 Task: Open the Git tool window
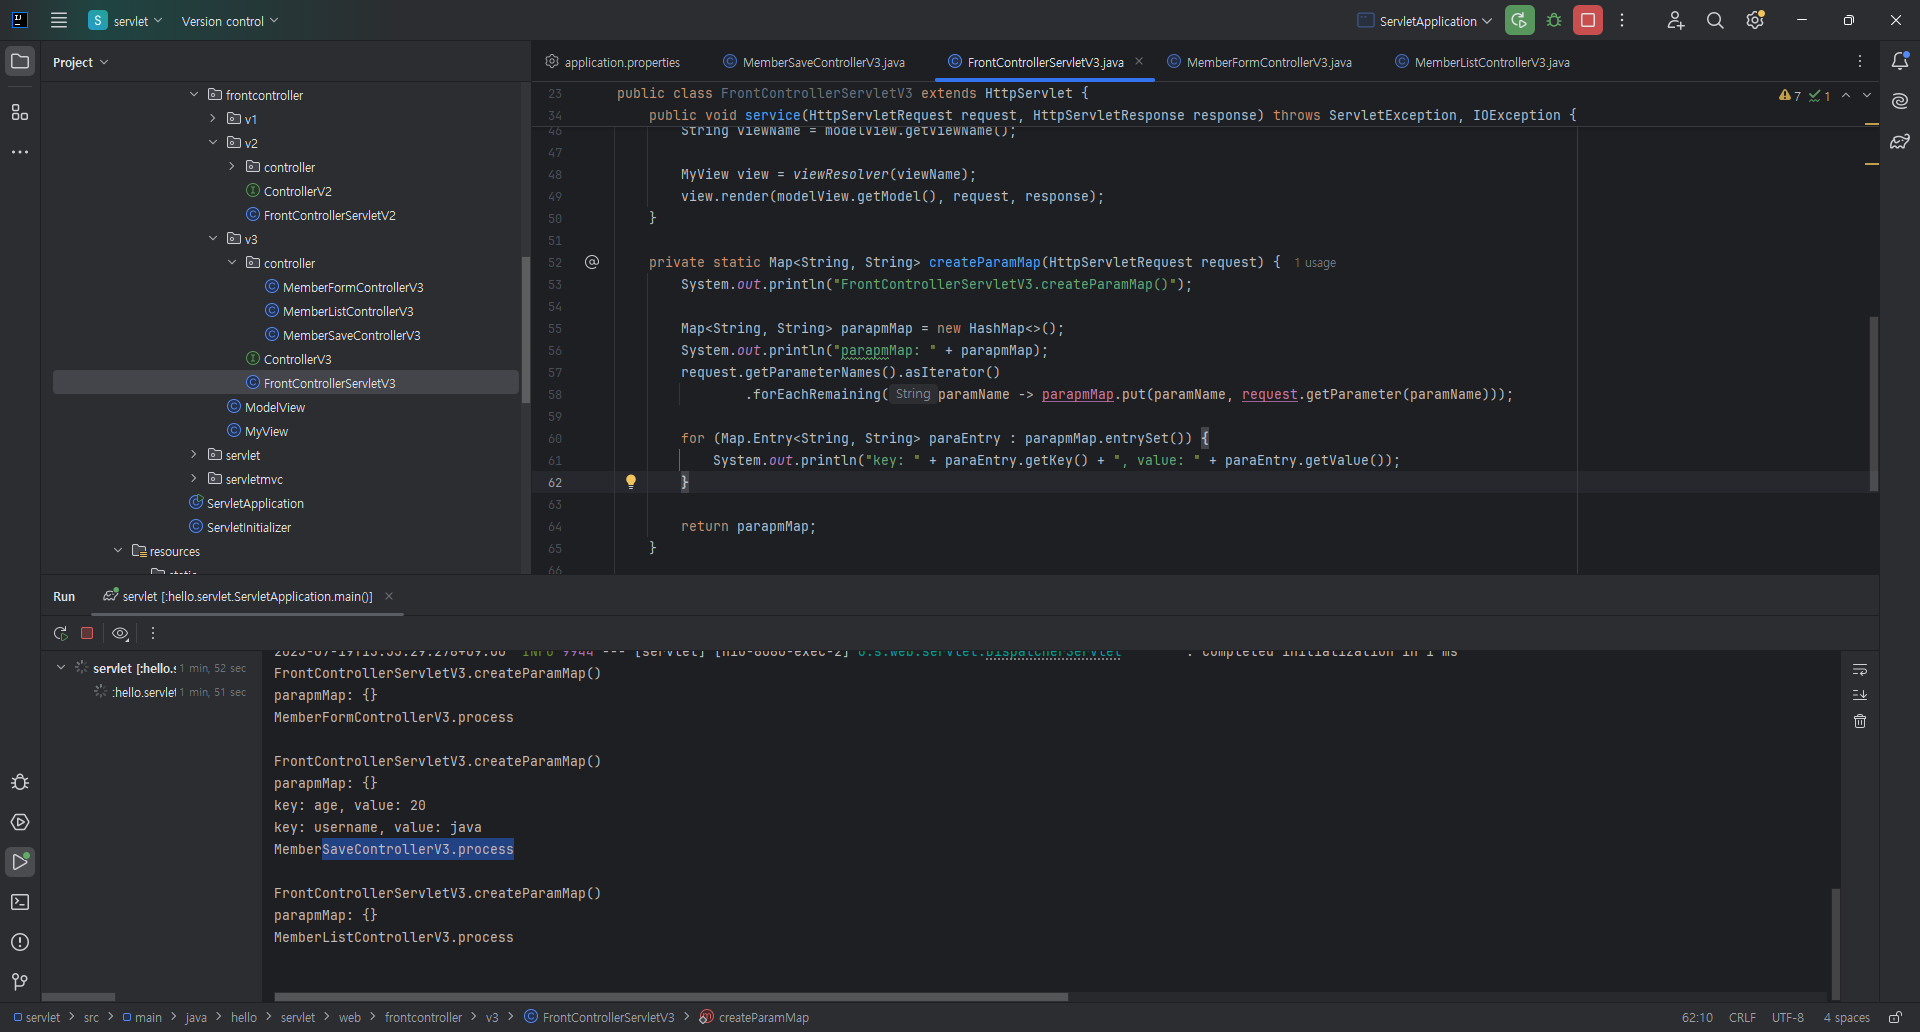pyautogui.click(x=20, y=982)
